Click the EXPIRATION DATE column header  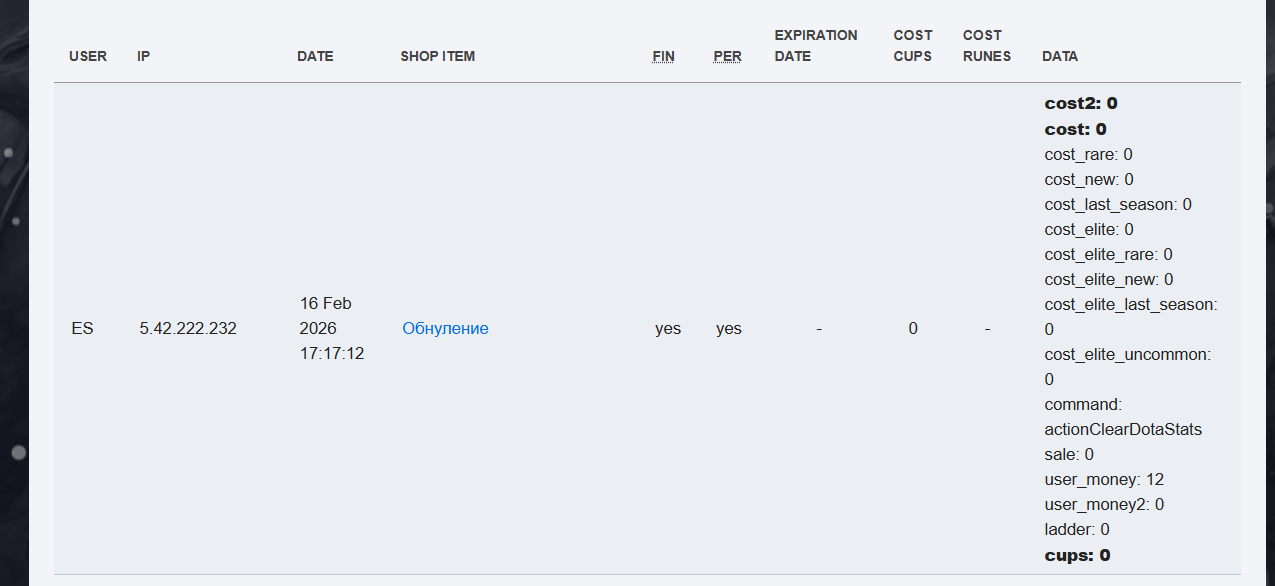click(815, 45)
